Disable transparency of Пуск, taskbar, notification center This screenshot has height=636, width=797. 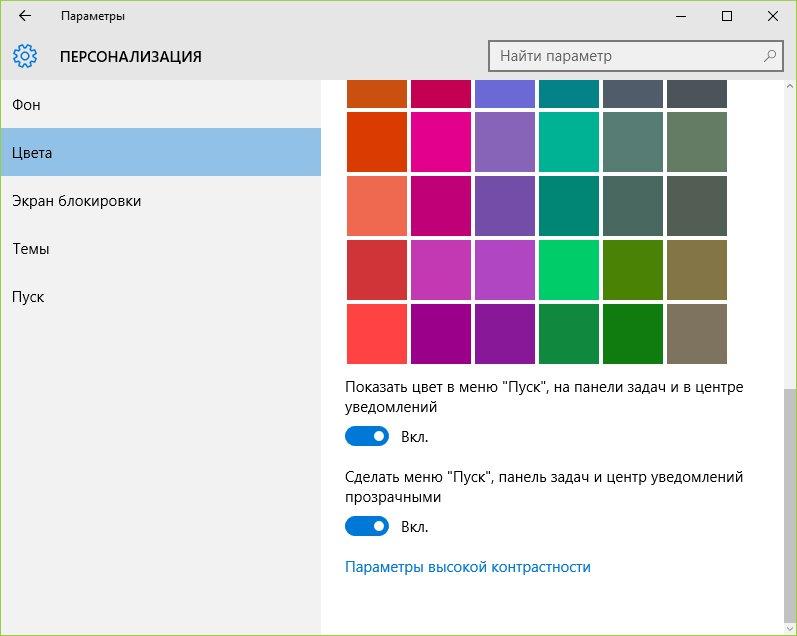pos(366,526)
